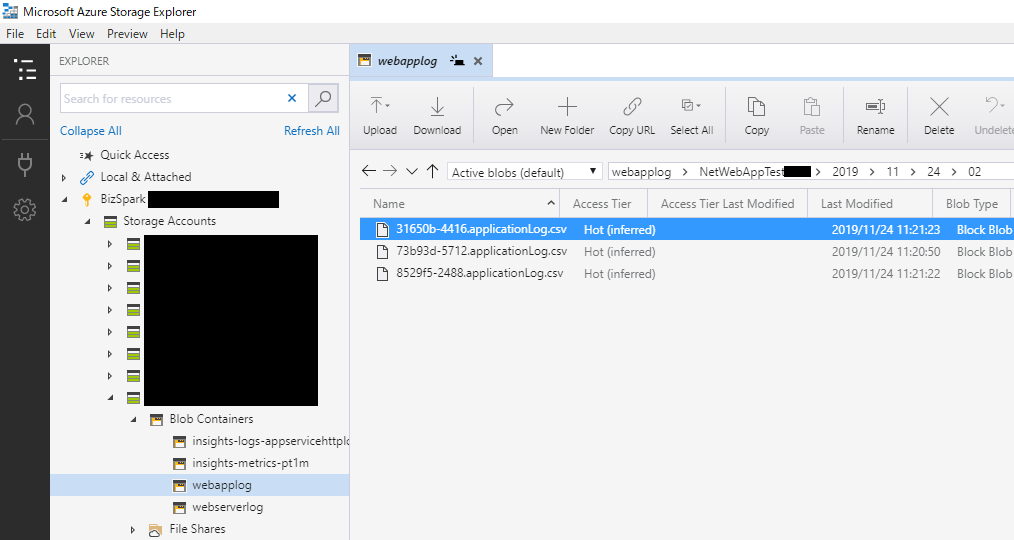The image size is (1014, 540).
Task: Clear the search box with X
Action: point(292,98)
